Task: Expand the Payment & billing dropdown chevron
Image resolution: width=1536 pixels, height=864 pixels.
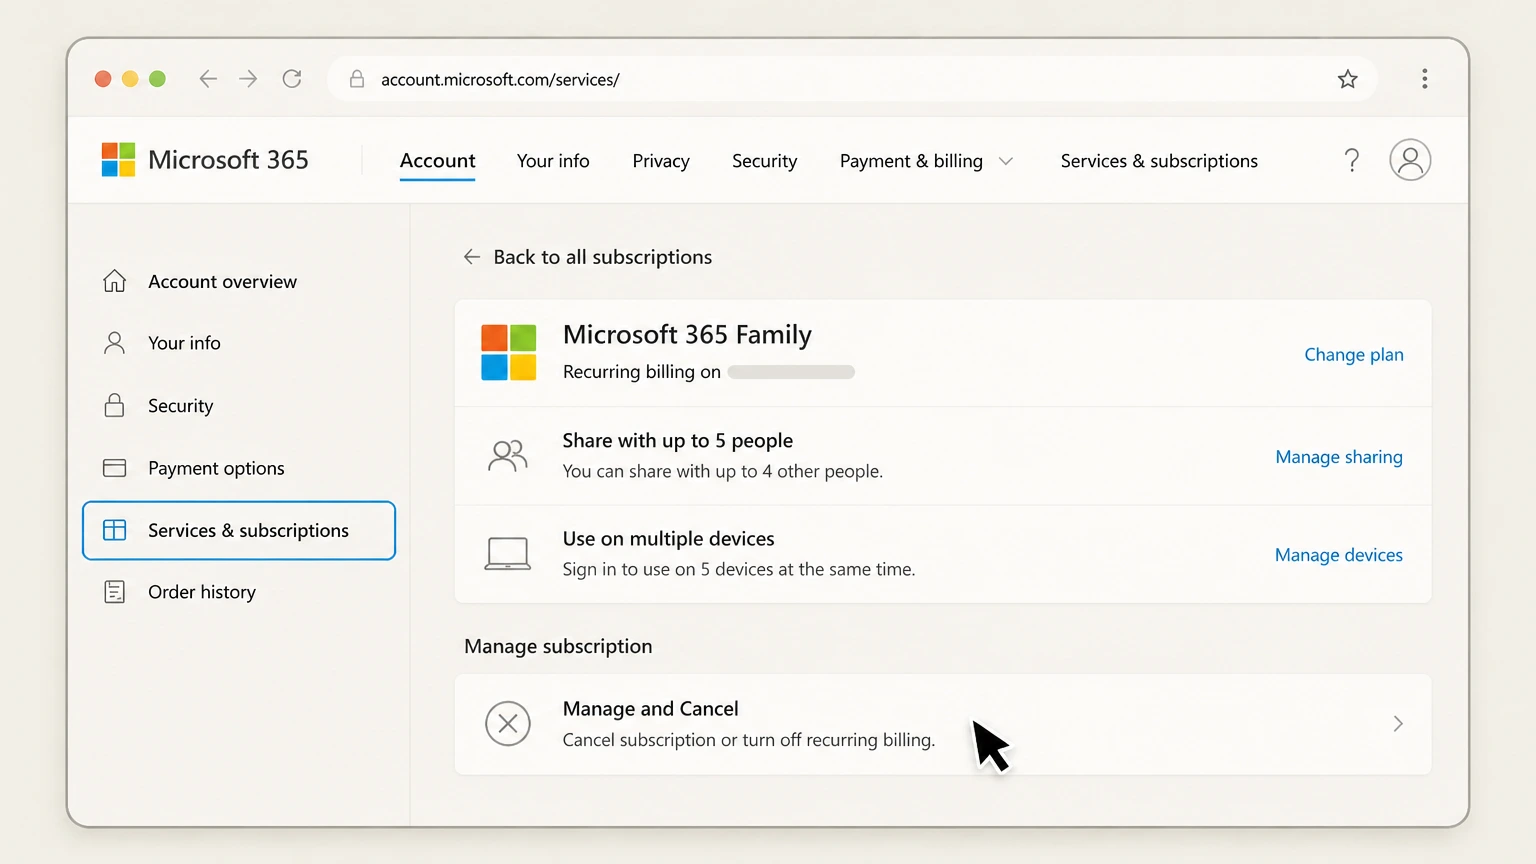Action: point(1006,161)
